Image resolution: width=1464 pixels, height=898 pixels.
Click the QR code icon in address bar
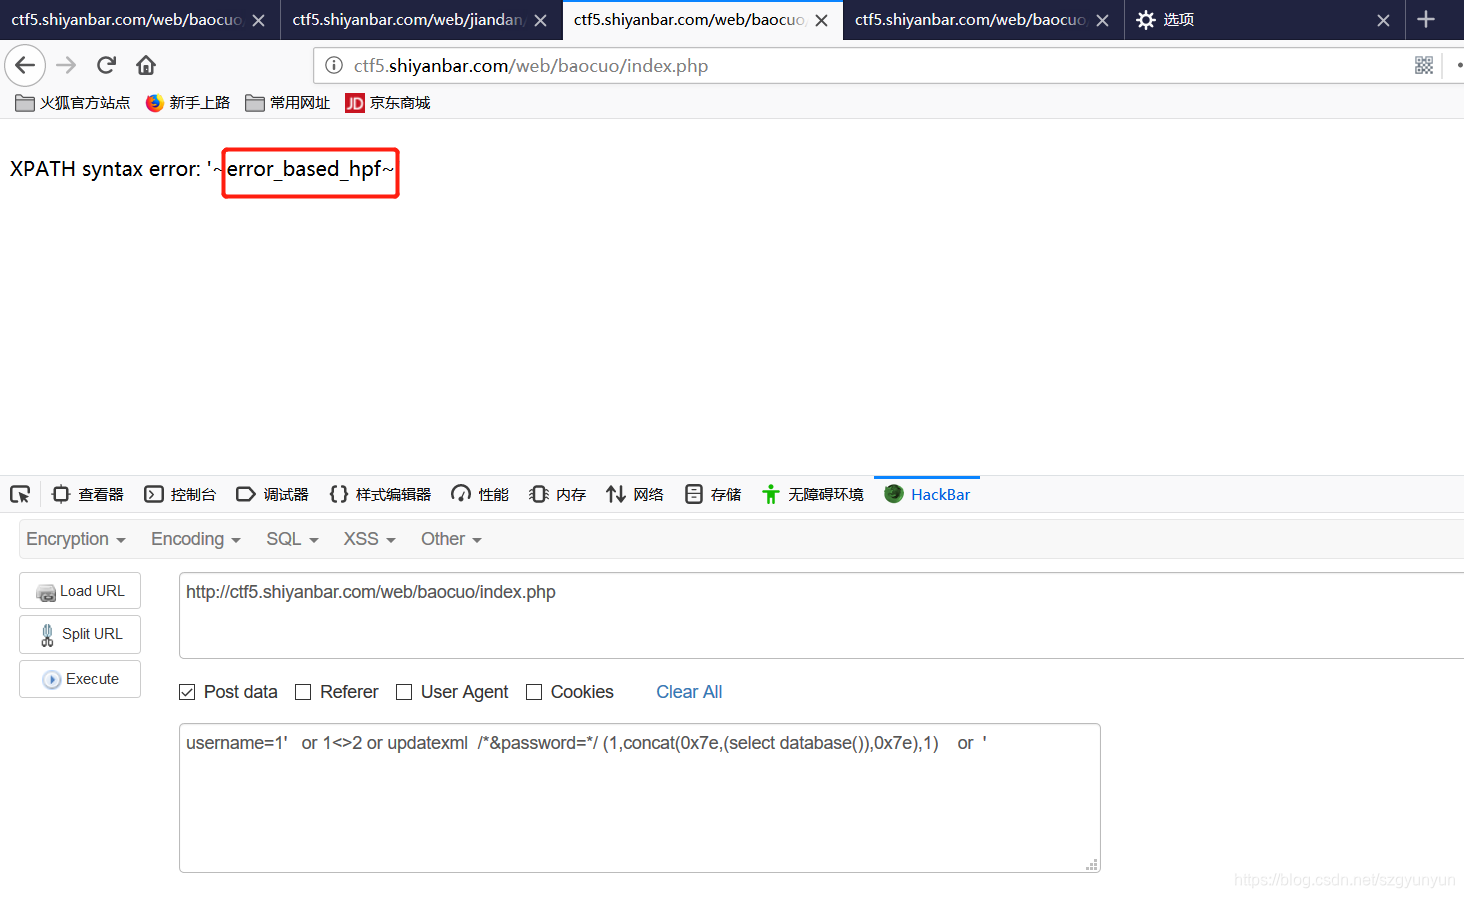pos(1424,65)
